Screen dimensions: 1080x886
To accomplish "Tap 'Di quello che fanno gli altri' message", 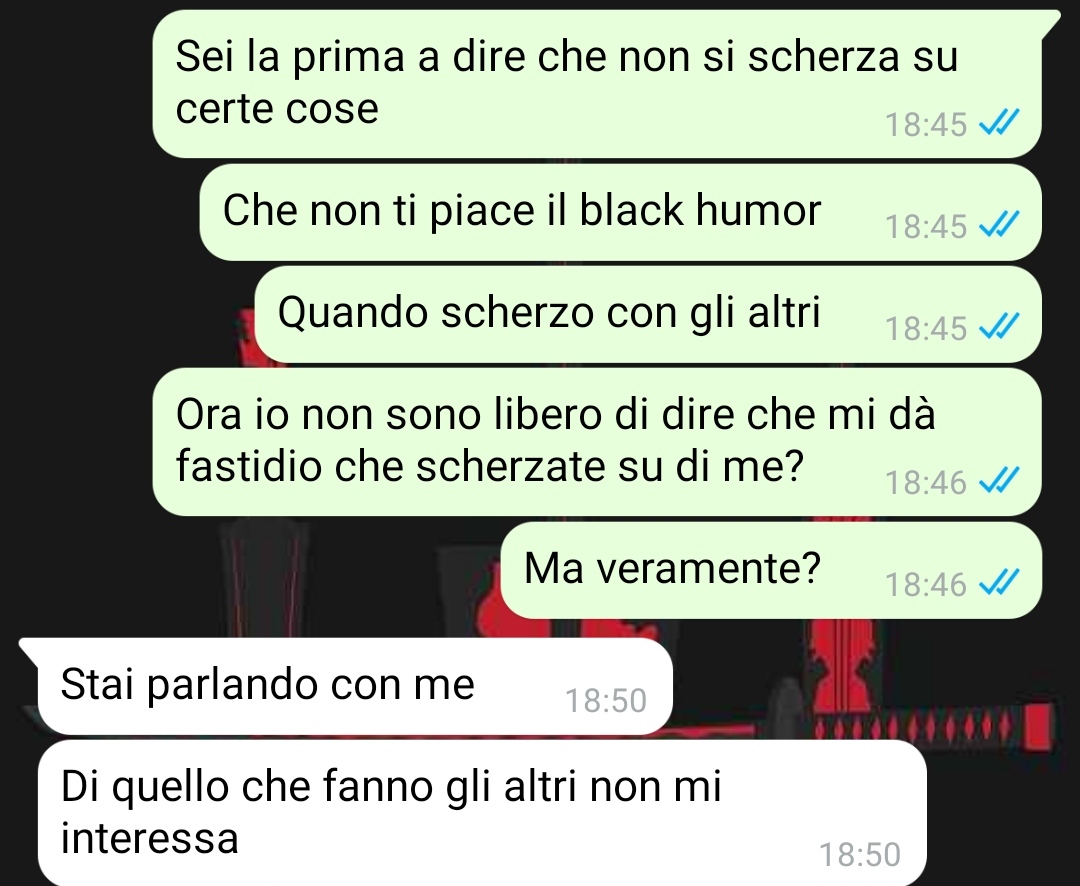I will coord(482,813).
